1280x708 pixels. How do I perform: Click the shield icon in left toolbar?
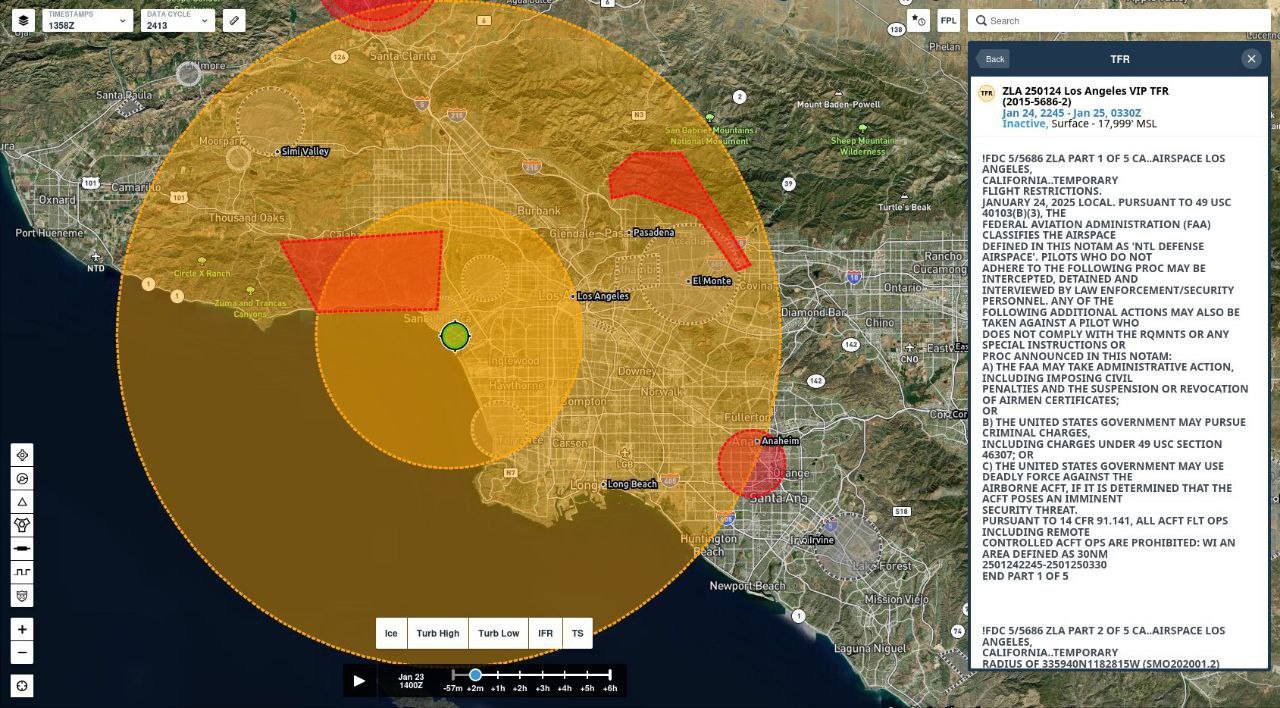(x=22, y=596)
